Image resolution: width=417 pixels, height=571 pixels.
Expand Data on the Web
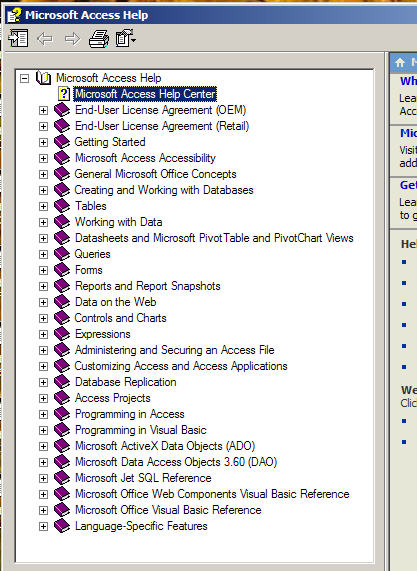pyautogui.click(x=43, y=303)
